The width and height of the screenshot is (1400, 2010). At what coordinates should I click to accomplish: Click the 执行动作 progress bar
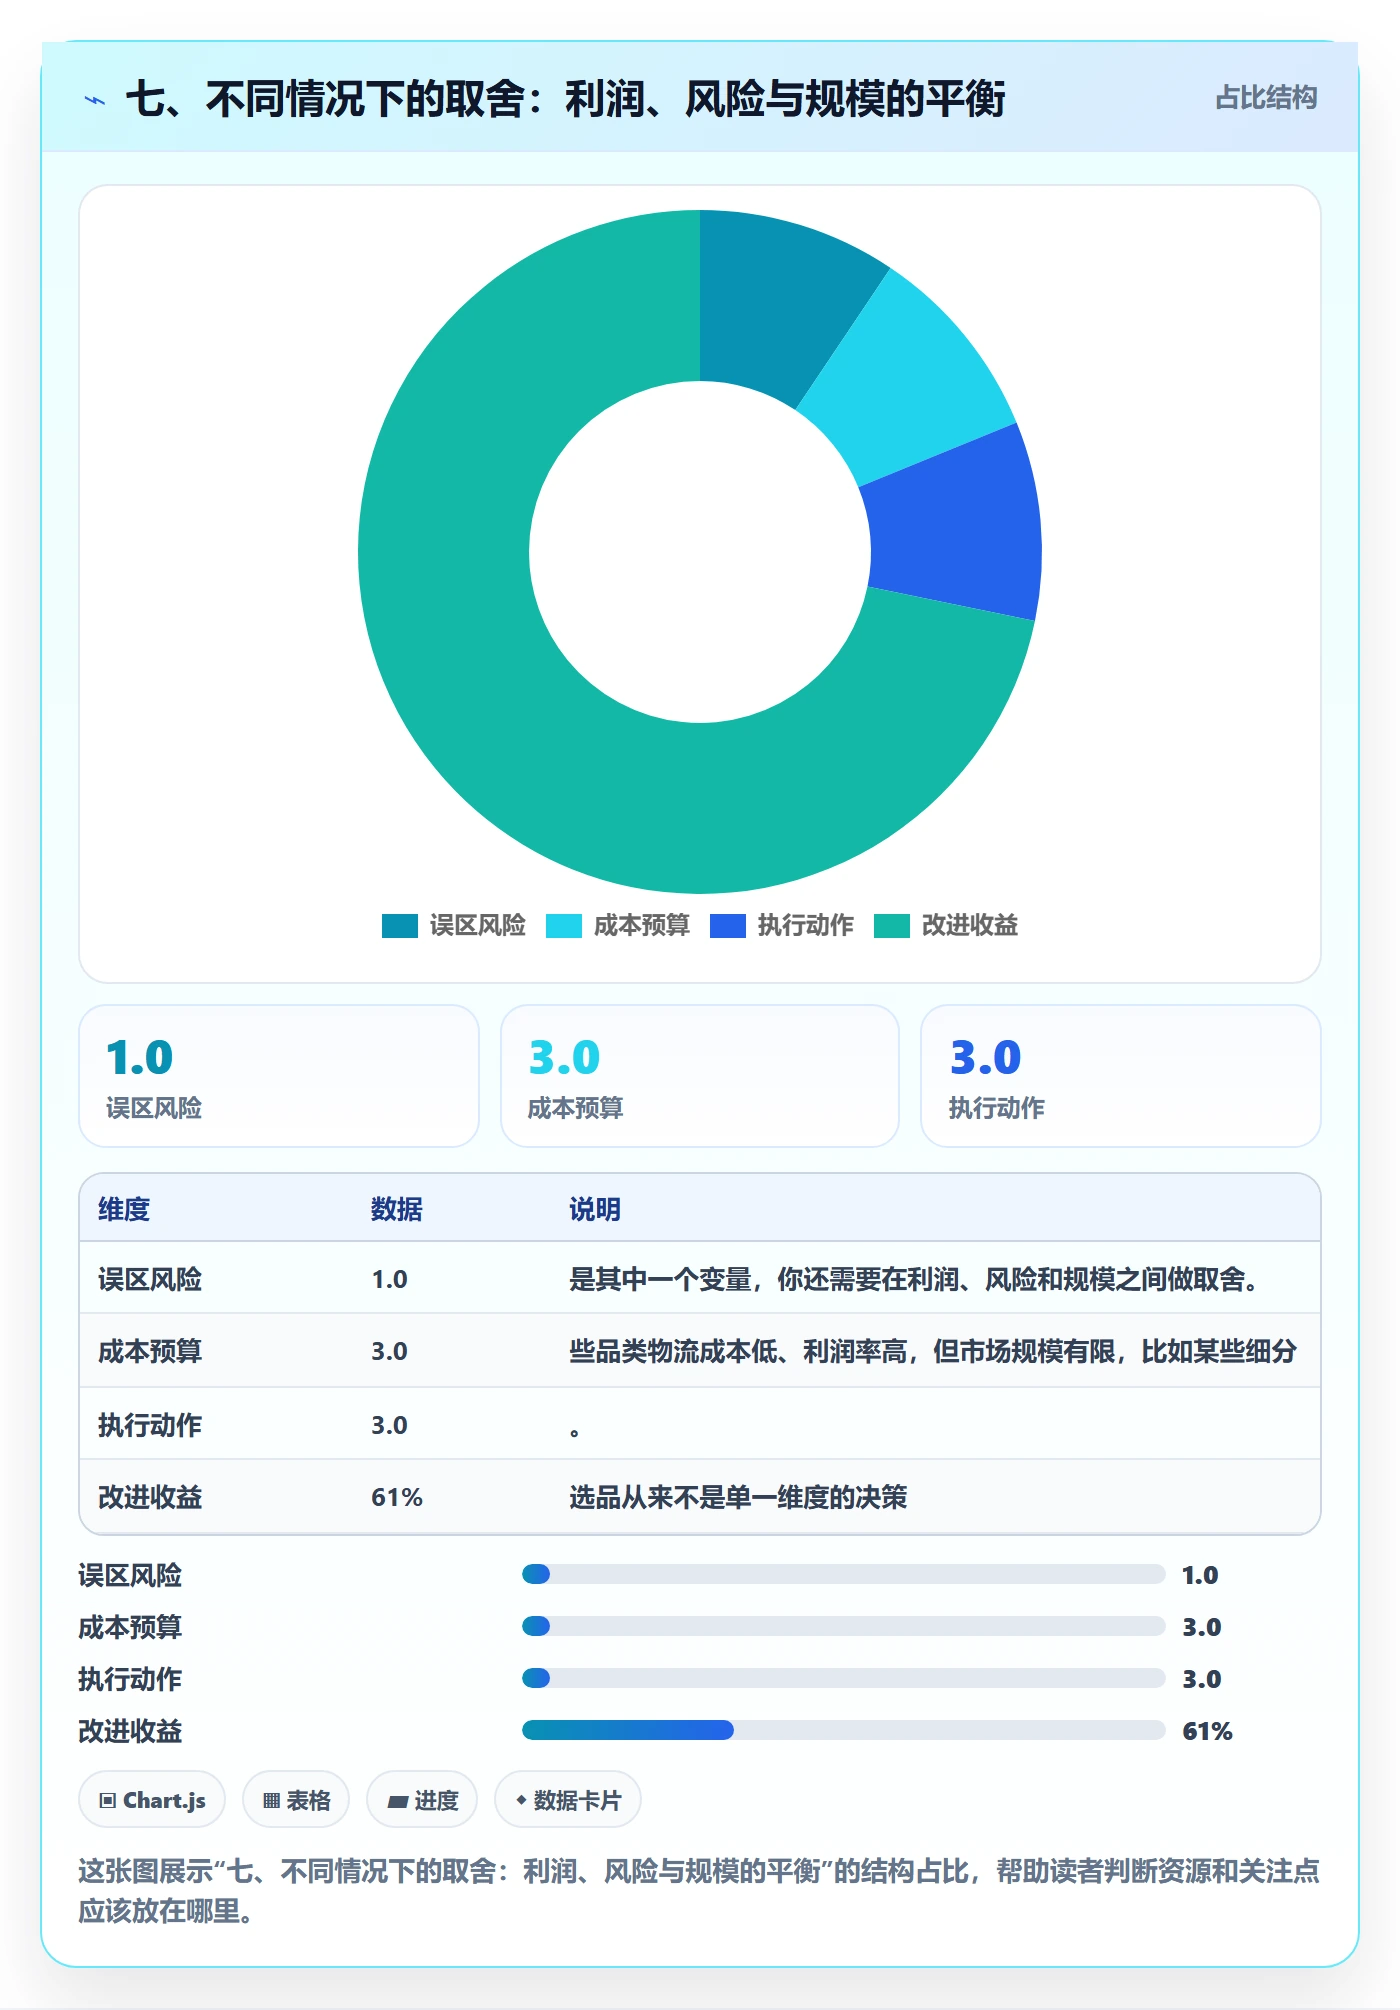[x=844, y=1679]
